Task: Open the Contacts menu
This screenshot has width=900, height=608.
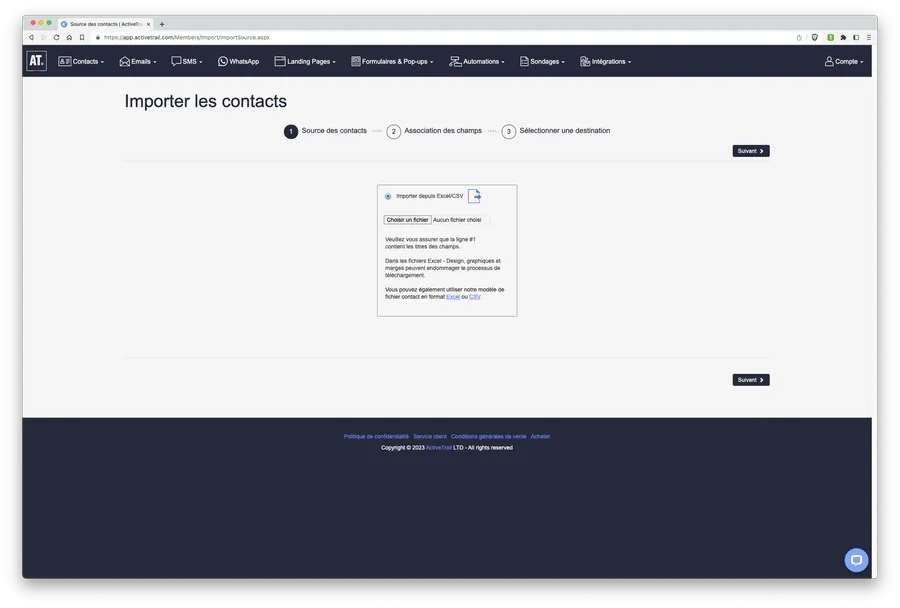Action: (81, 61)
